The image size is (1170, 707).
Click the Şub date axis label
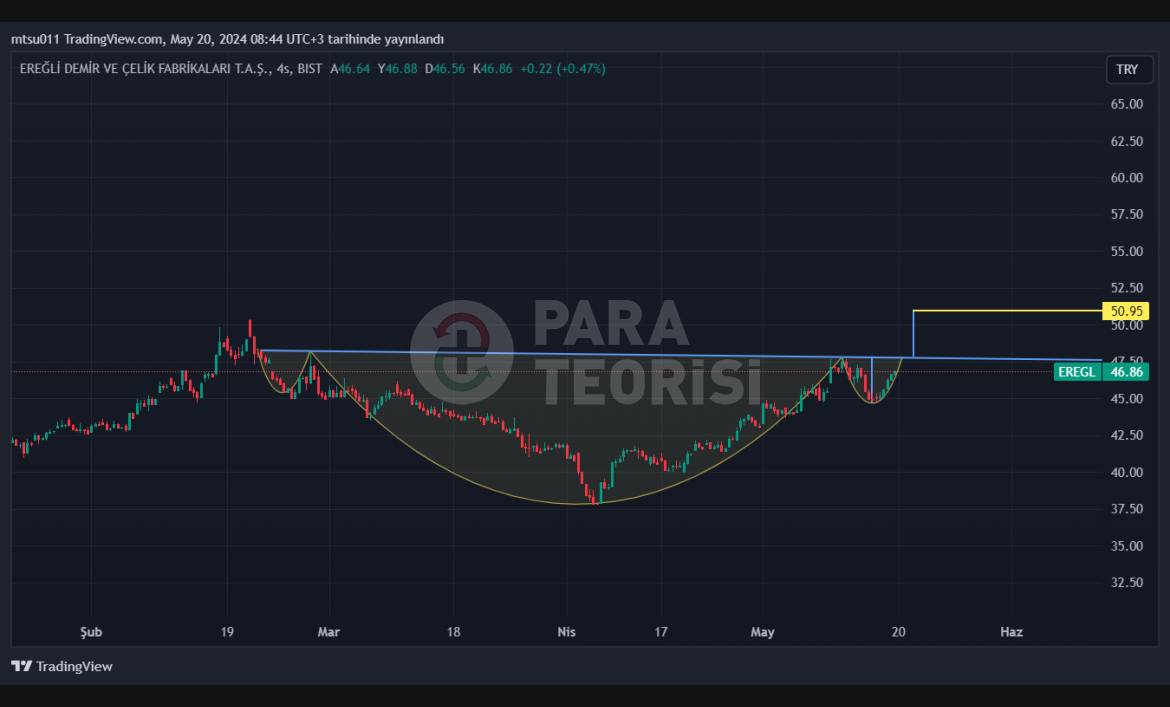pos(91,632)
